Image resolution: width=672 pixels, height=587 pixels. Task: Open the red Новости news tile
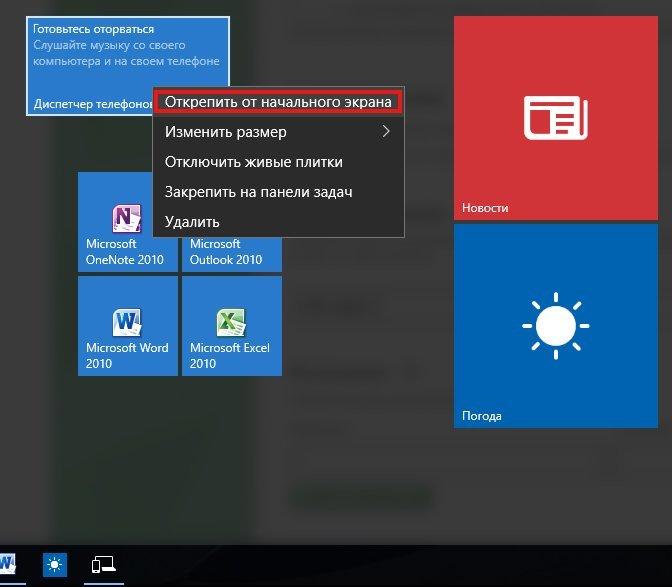tap(556, 118)
